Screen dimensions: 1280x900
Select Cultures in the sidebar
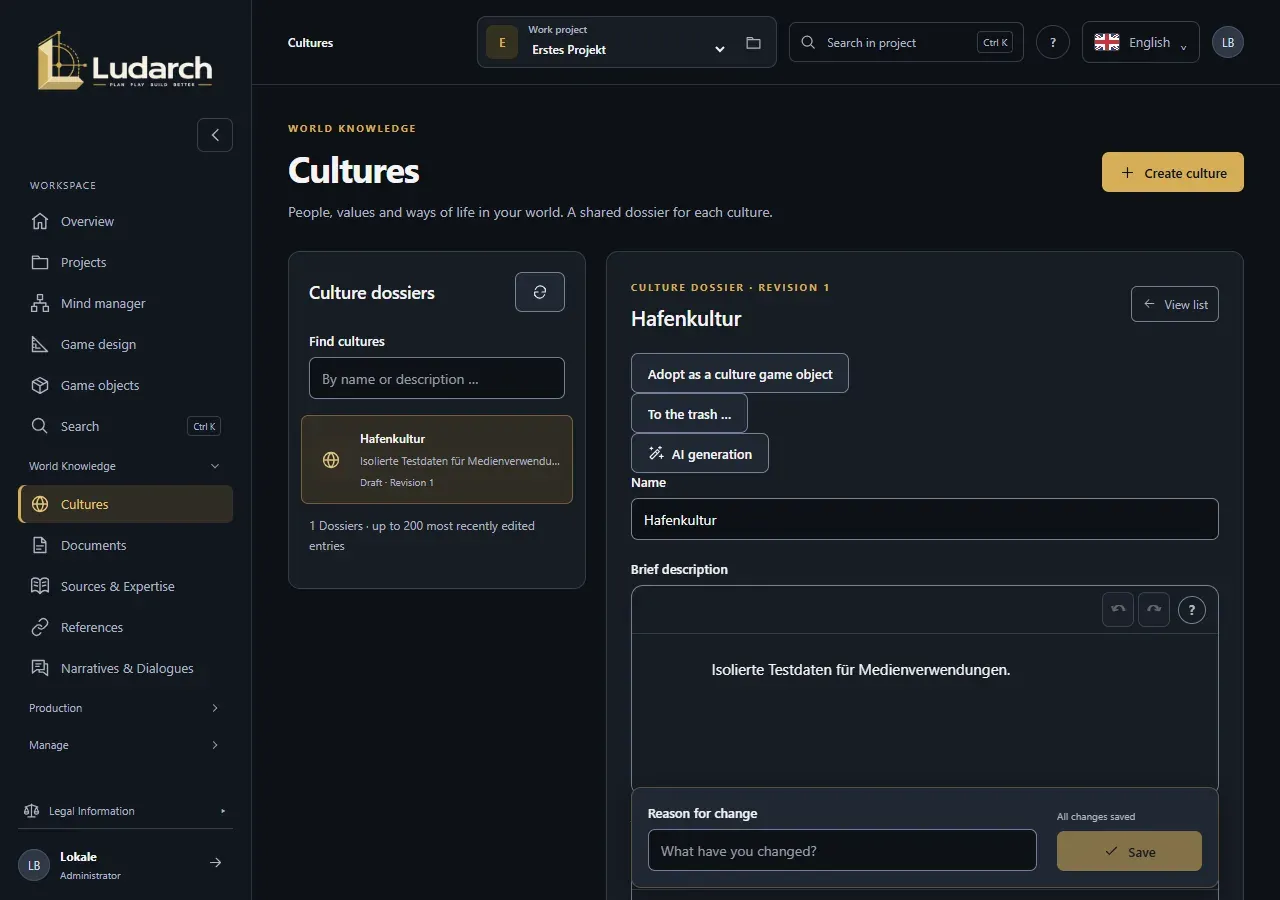click(x=125, y=504)
